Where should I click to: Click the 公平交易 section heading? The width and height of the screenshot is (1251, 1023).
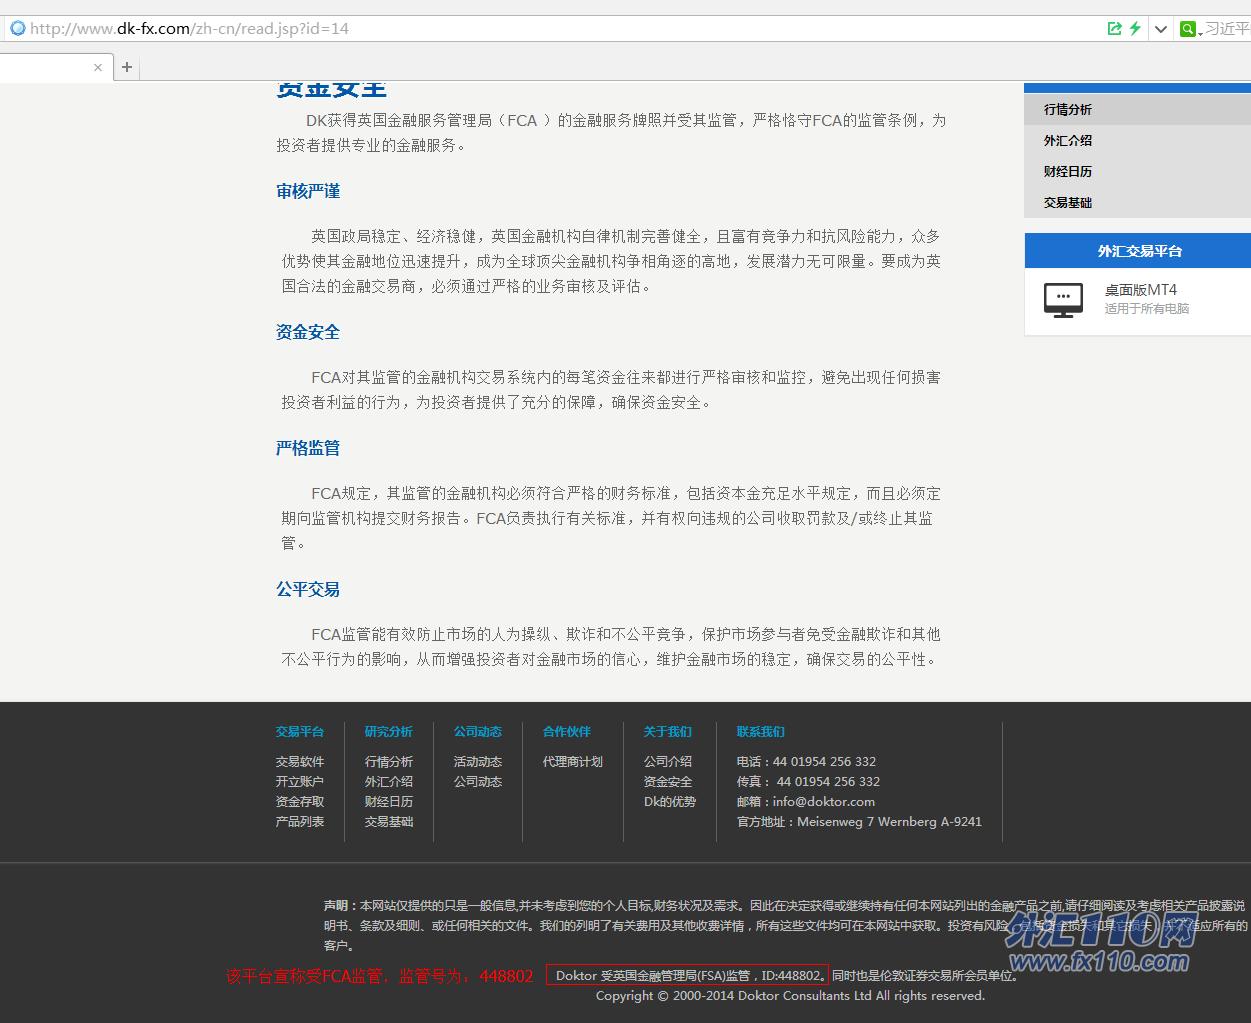[x=308, y=589]
